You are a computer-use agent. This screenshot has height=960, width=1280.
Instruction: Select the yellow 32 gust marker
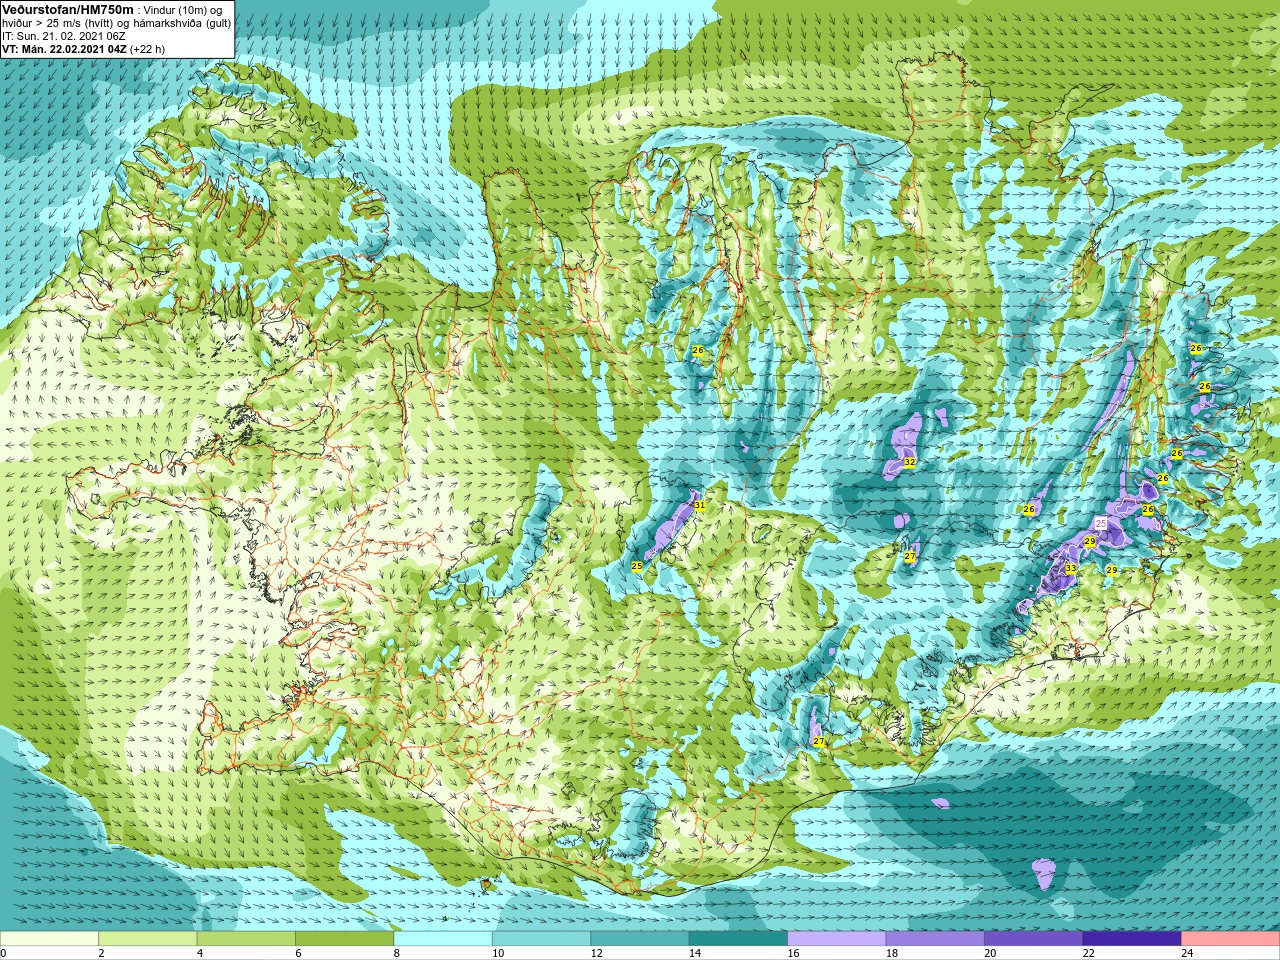pyautogui.click(x=909, y=463)
